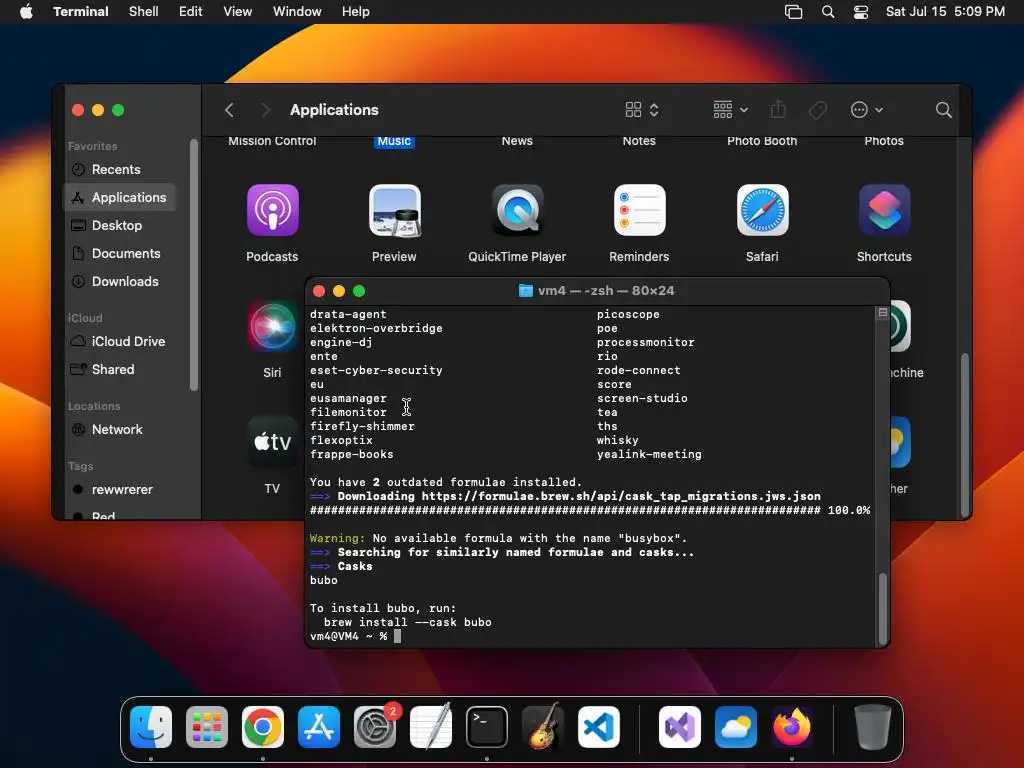Viewport: 1024px width, 768px height.
Task: Click the Terminal command prompt
Action: (x=355, y=636)
